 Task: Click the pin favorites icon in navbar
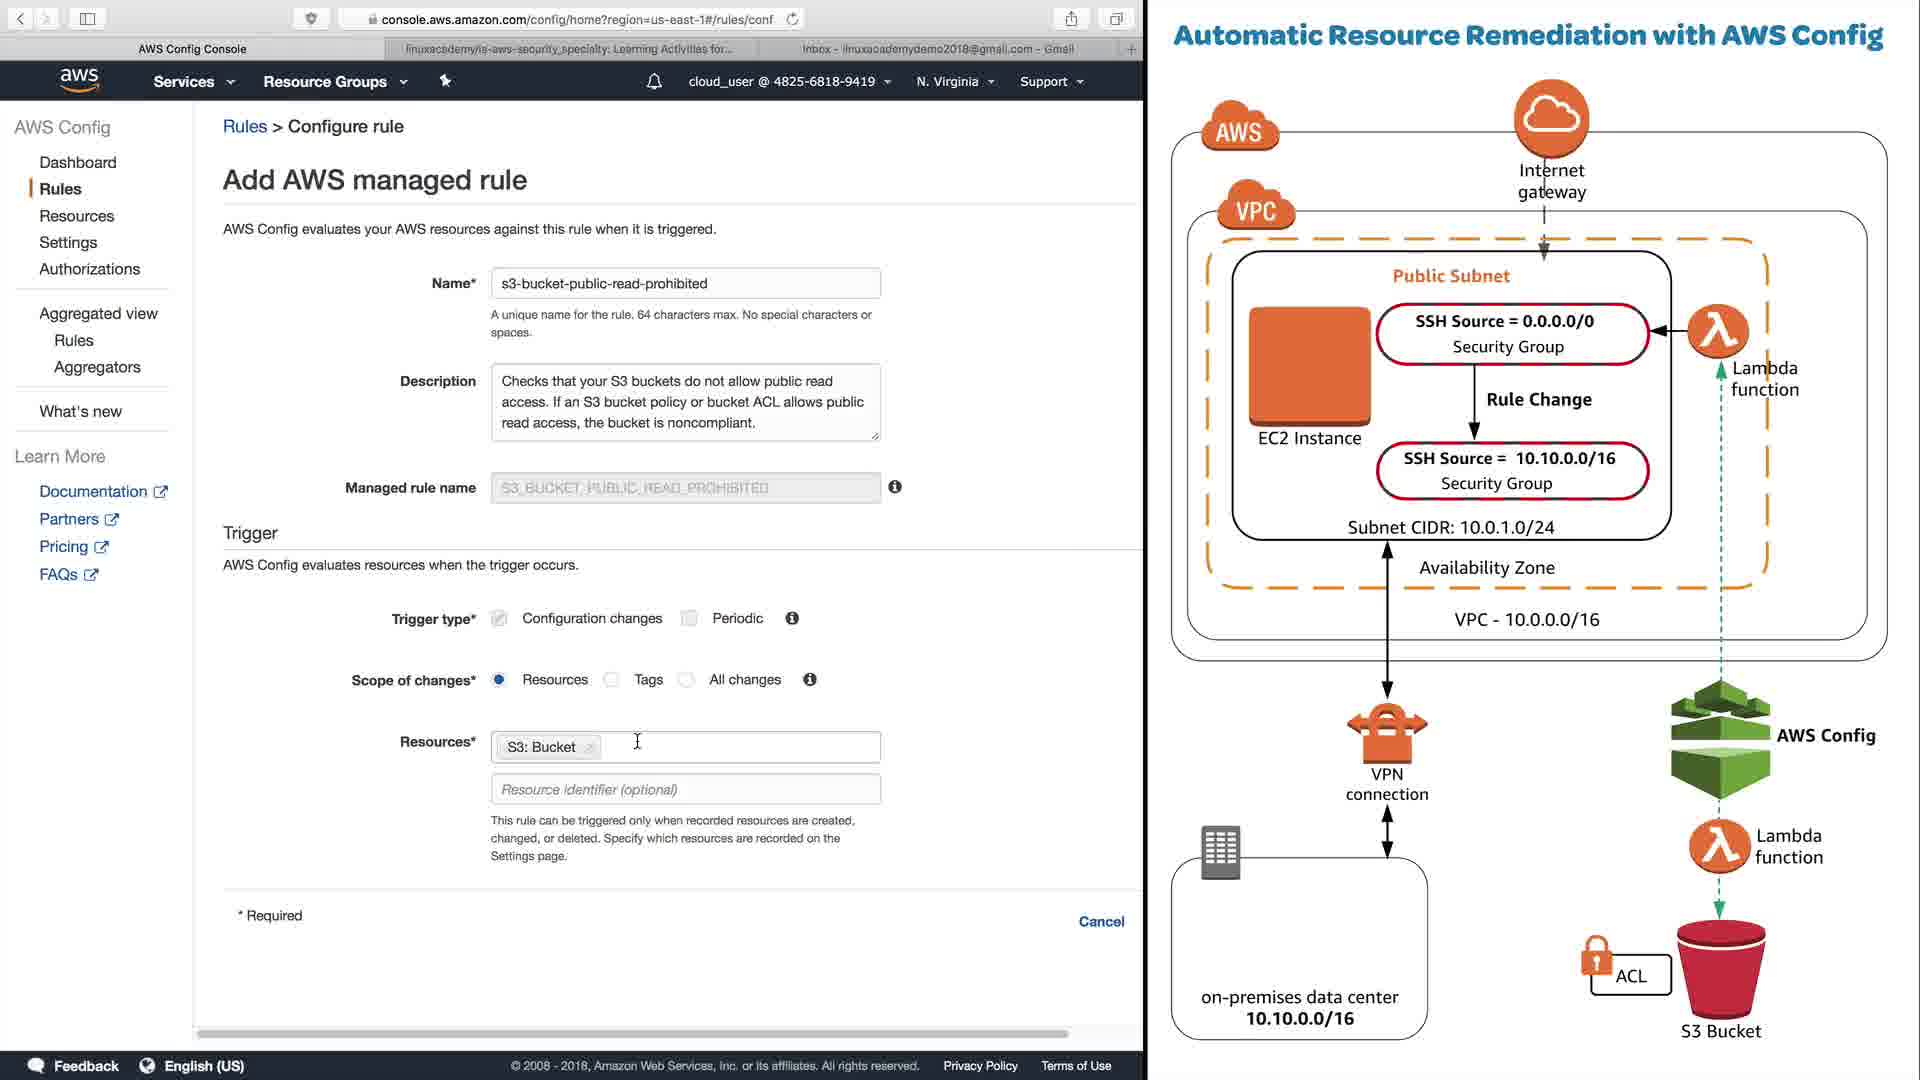445,81
